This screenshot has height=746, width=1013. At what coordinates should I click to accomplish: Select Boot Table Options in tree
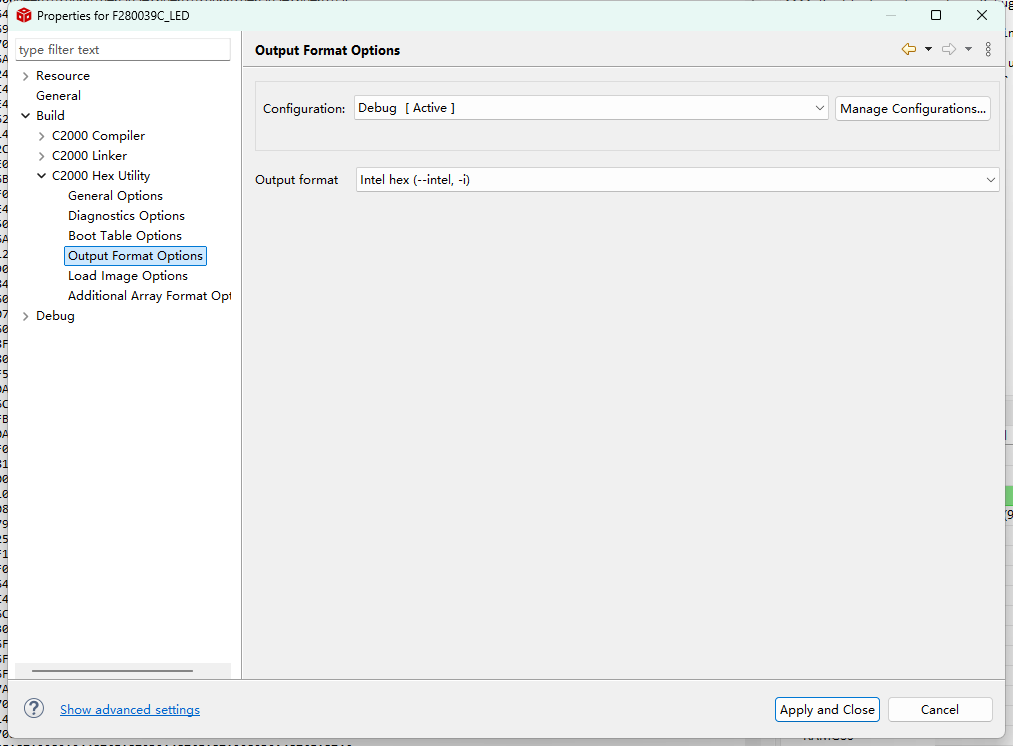[125, 236]
